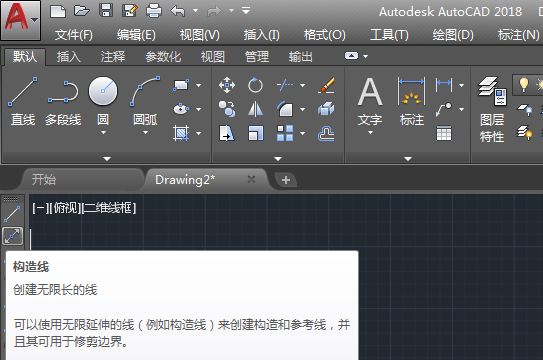Select the Rectangle tool icon

(181, 85)
